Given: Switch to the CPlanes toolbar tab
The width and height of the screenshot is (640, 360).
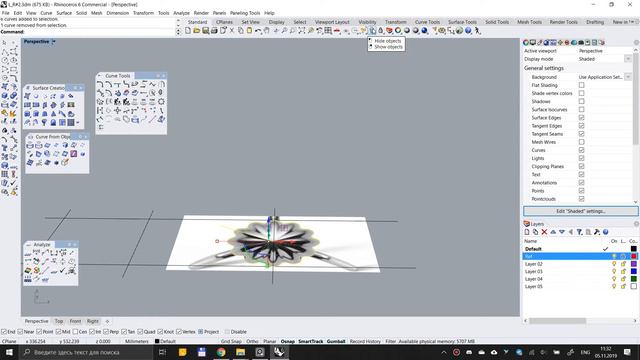Looking at the screenshot, I should coord(224,22).
